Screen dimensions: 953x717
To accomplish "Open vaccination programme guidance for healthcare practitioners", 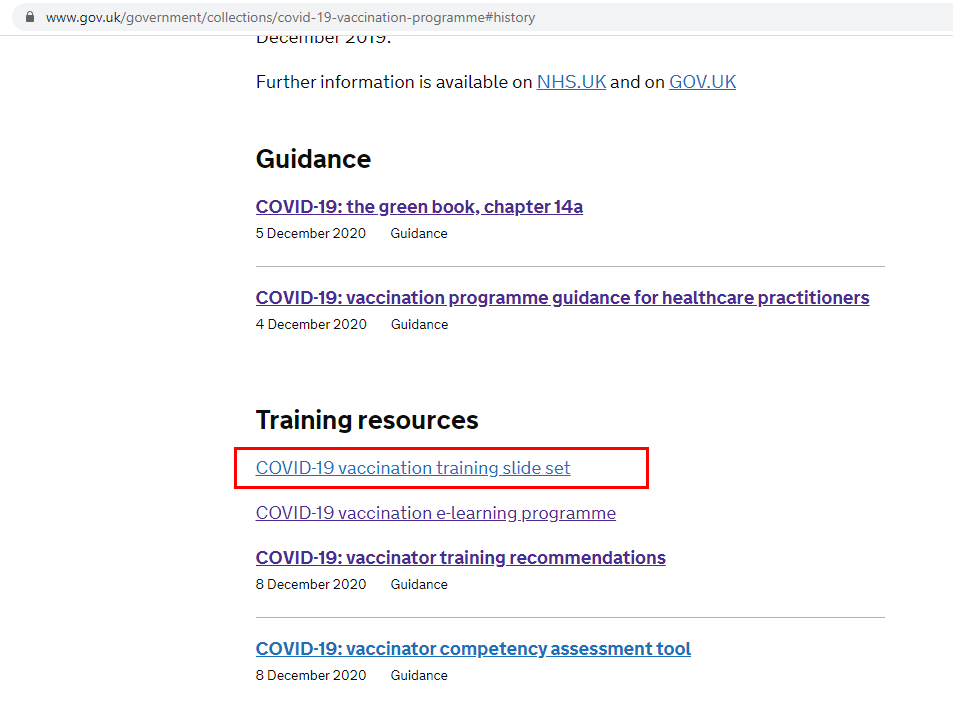I will tap(563, 298).
